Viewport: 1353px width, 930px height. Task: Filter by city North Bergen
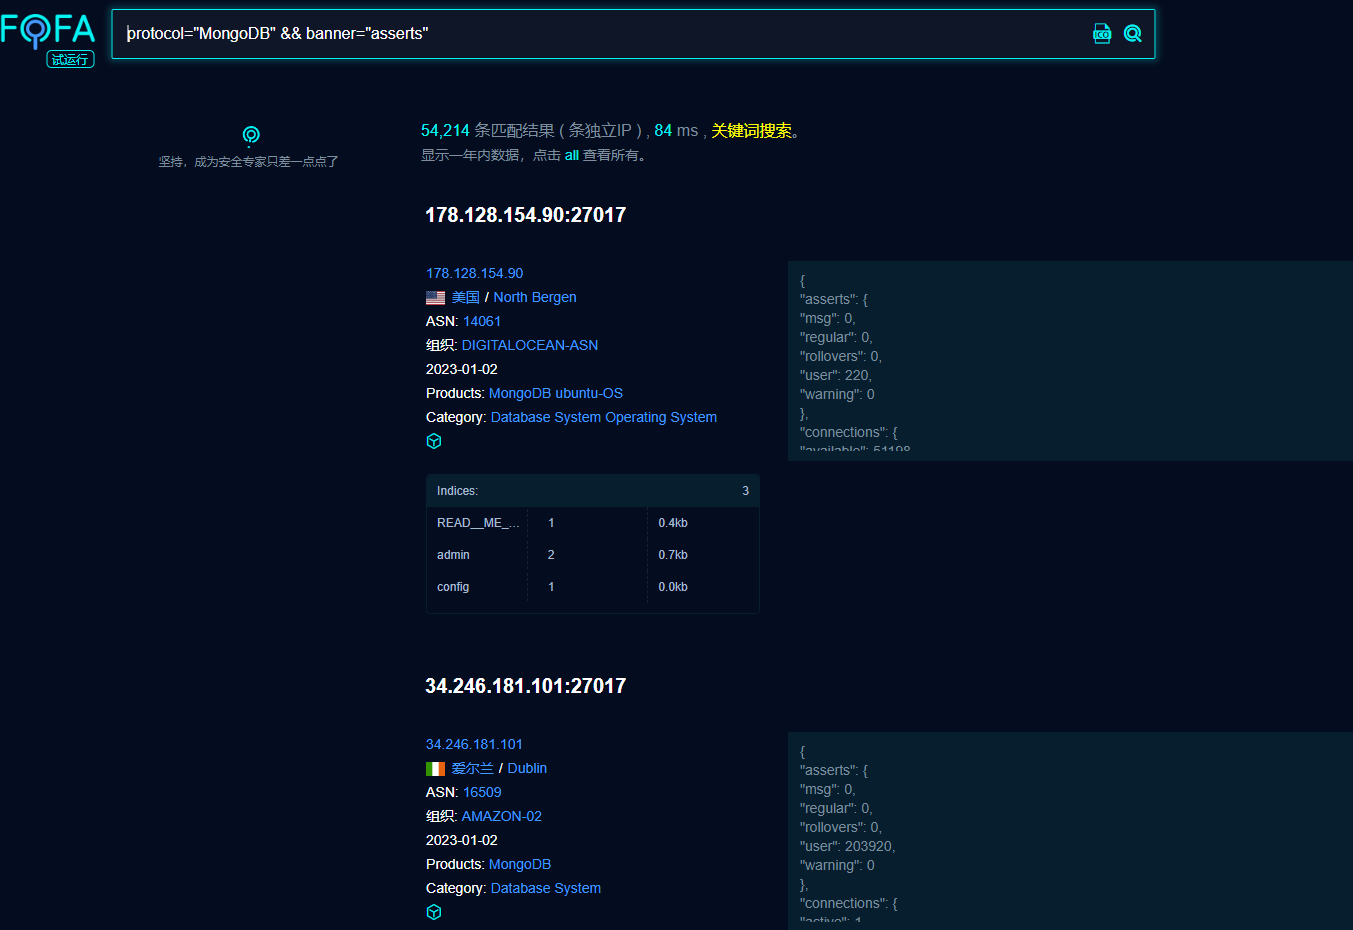point(535,297)
